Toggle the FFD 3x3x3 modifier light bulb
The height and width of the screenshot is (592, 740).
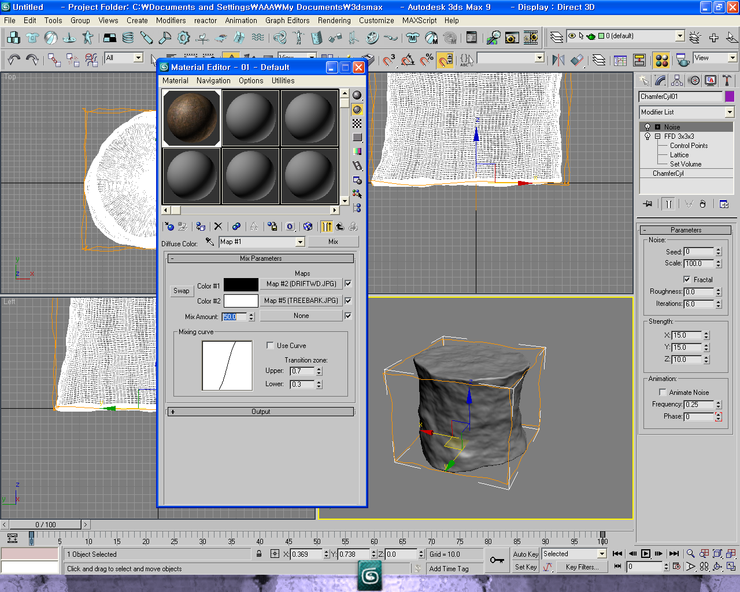pos(648,136)
